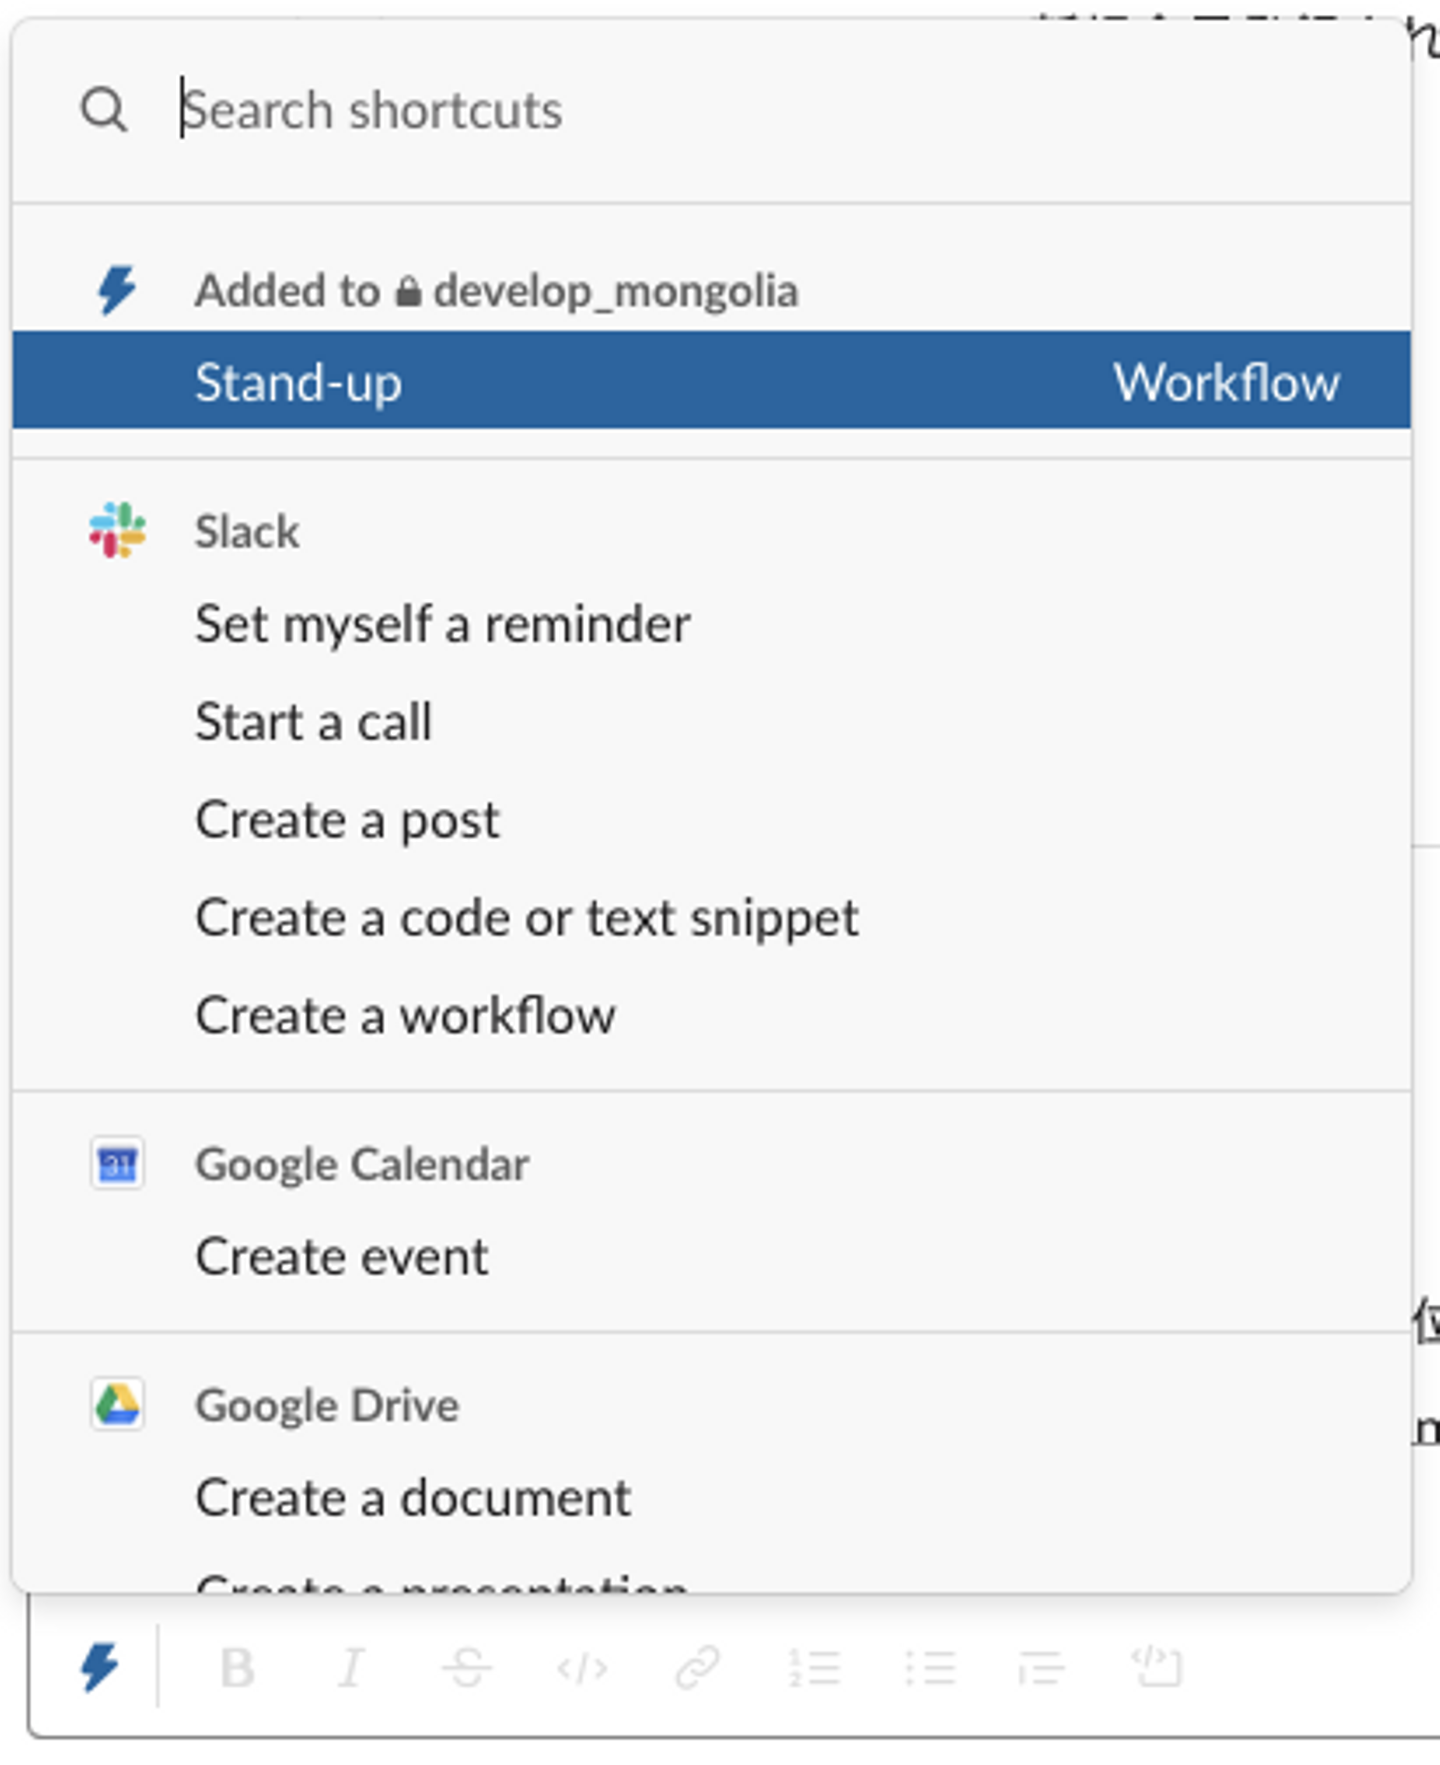Choose Create a code or text snippet
This screenshot has width=1440, height=1765.
point(526,919)
